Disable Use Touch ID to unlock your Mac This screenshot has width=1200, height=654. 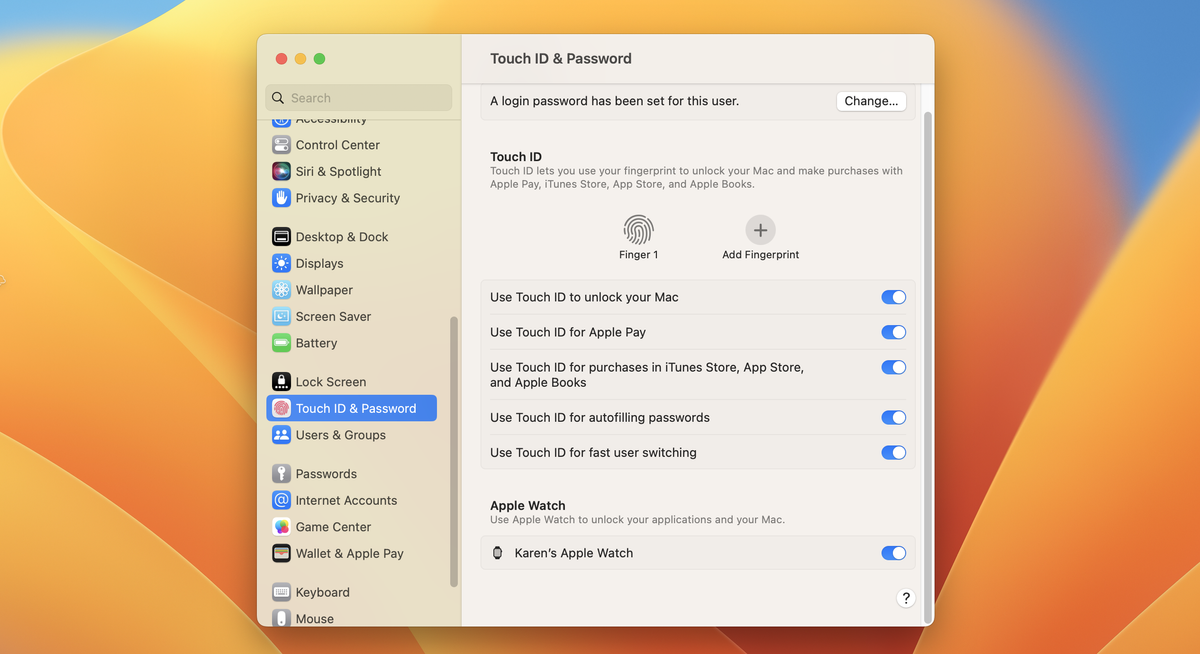(x=893, y=297)
